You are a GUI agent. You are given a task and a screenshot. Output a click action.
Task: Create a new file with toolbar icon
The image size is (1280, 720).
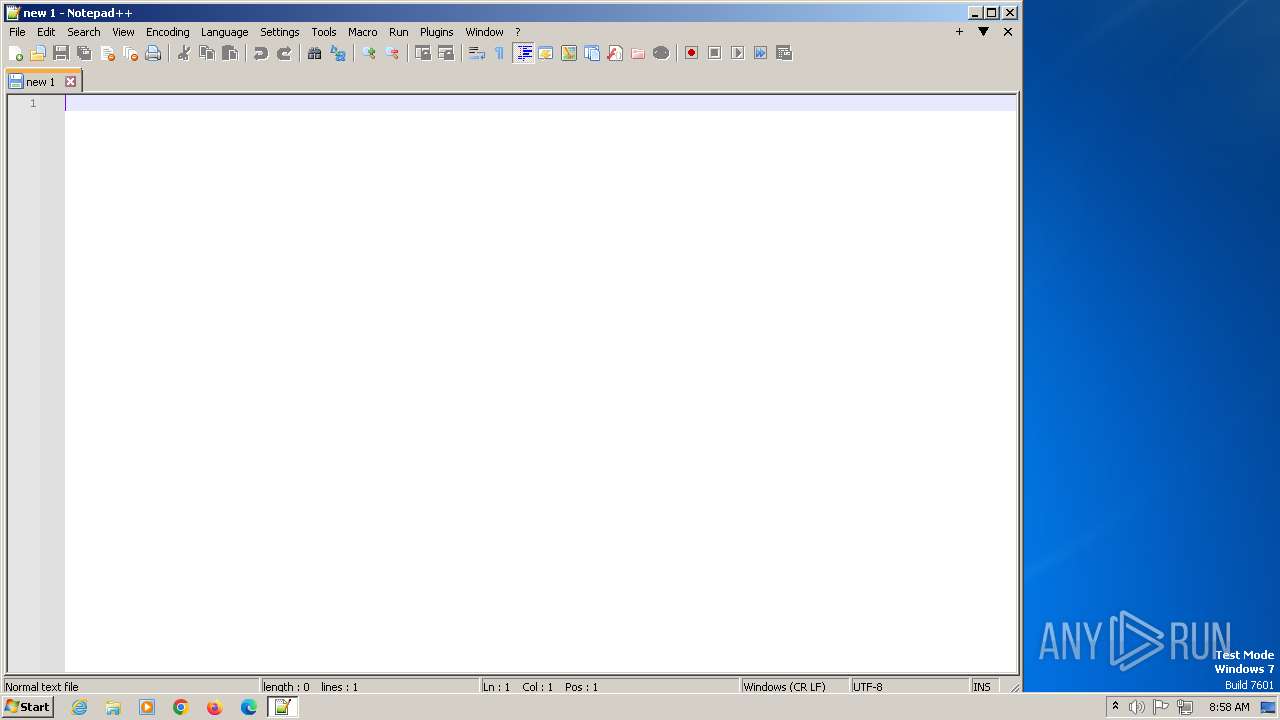(x=15, y=53)
